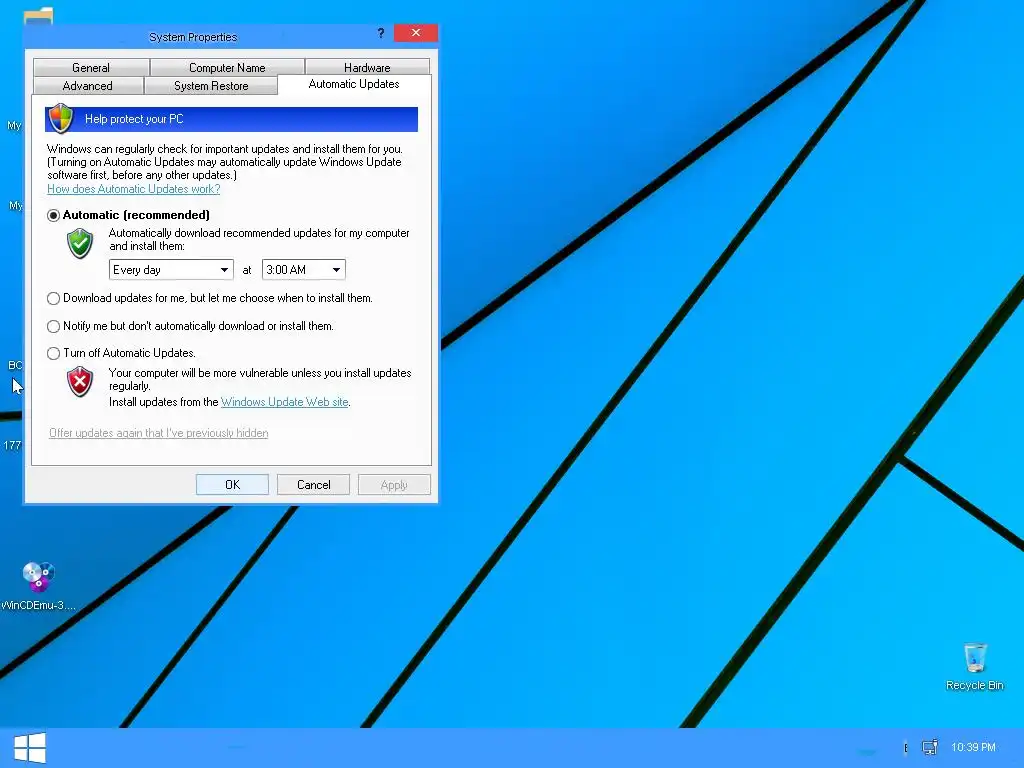Click the System Properties title bar

click(x=193, y=37)
